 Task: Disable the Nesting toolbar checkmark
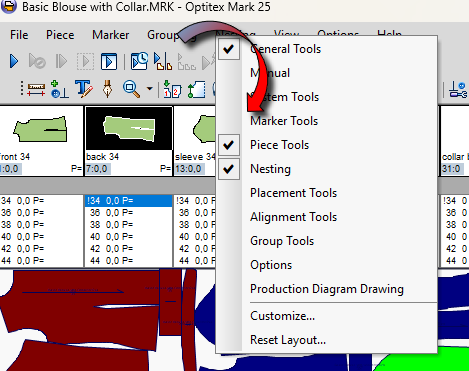pyautogui.click(x=229, y=169)
